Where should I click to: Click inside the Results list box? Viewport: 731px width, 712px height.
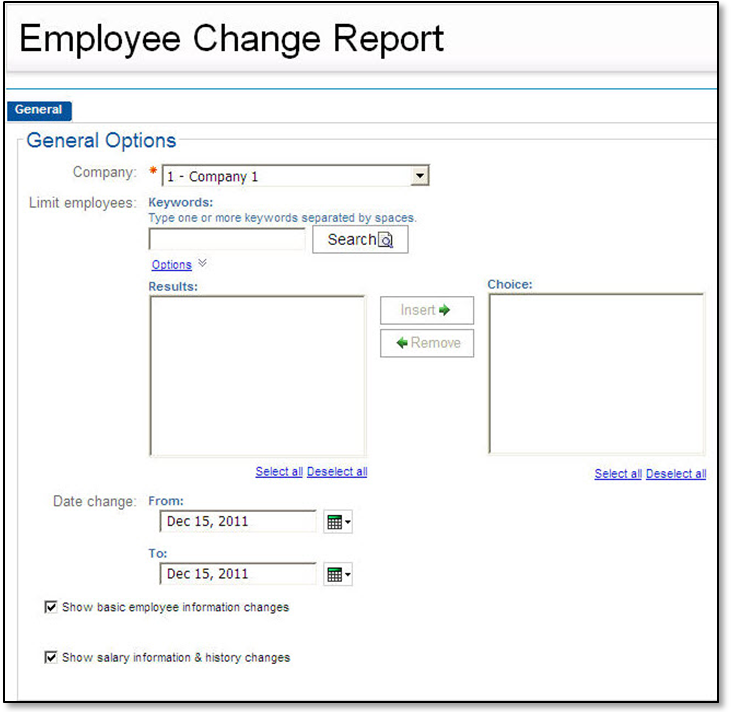(257, 375)
